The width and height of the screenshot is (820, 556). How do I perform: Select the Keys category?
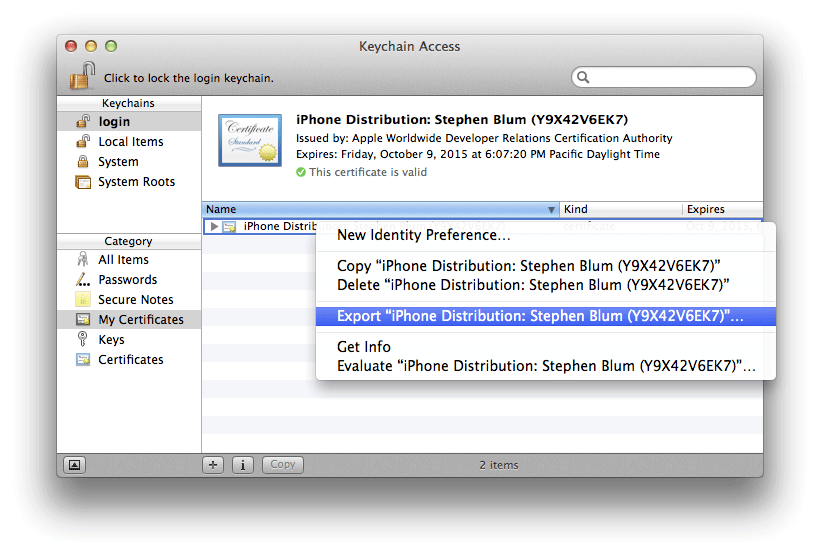111,340
